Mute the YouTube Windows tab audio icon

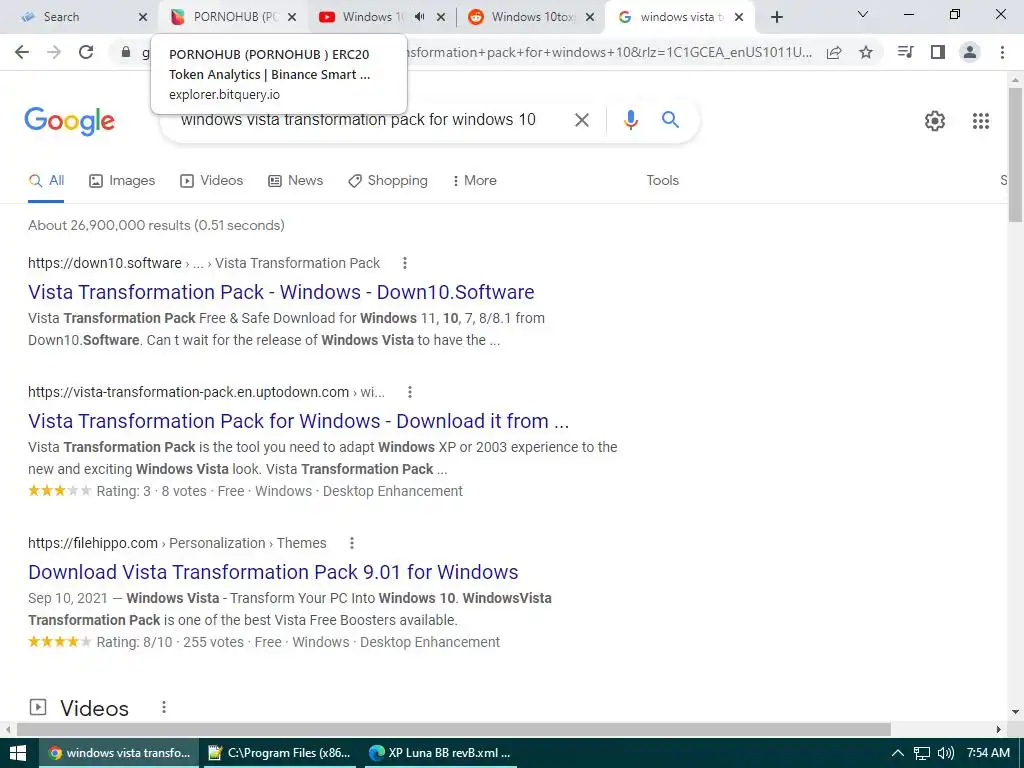tap(420, 17)
